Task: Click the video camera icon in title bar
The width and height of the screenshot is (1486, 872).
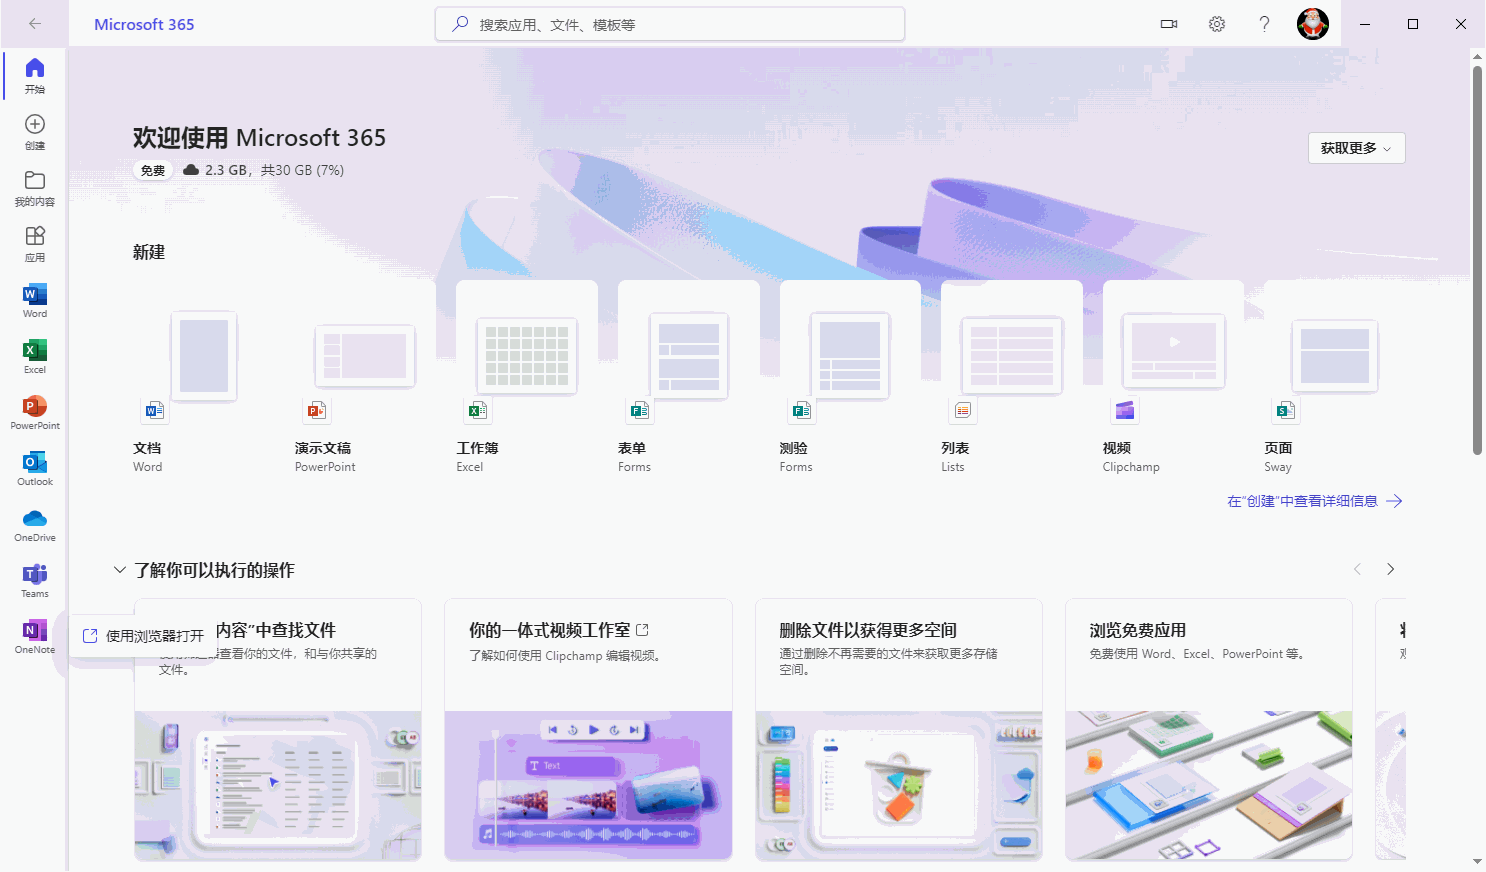Action: point(1169,24)
